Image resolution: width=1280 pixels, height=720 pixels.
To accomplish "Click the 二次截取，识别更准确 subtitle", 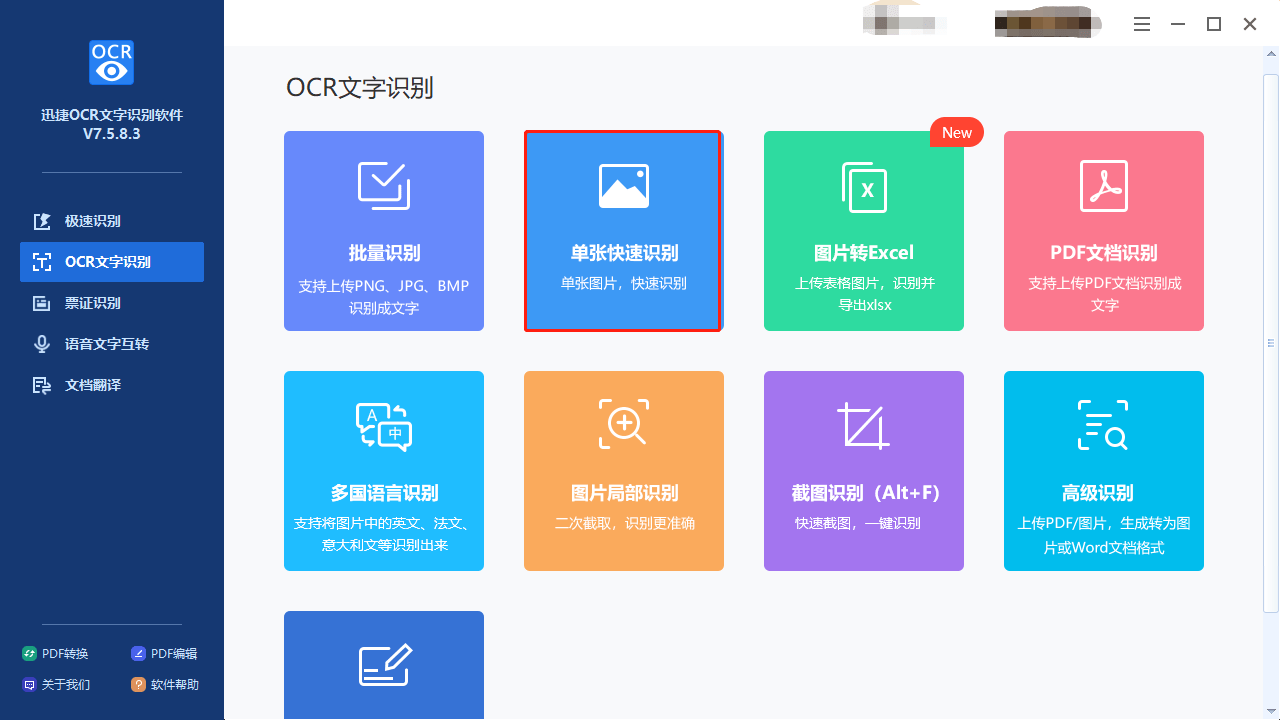I will click(x=624, y=523).
